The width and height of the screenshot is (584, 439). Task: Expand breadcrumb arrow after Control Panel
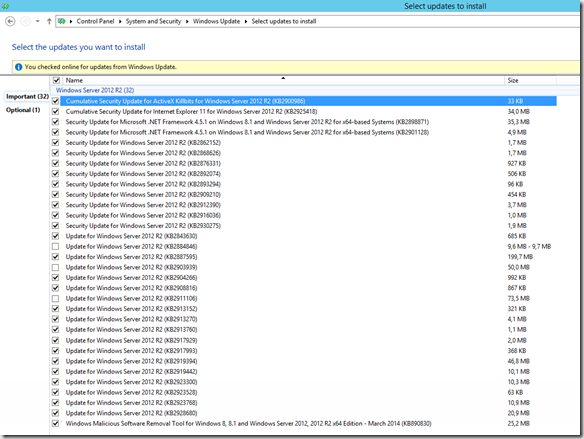click(120, 22)
